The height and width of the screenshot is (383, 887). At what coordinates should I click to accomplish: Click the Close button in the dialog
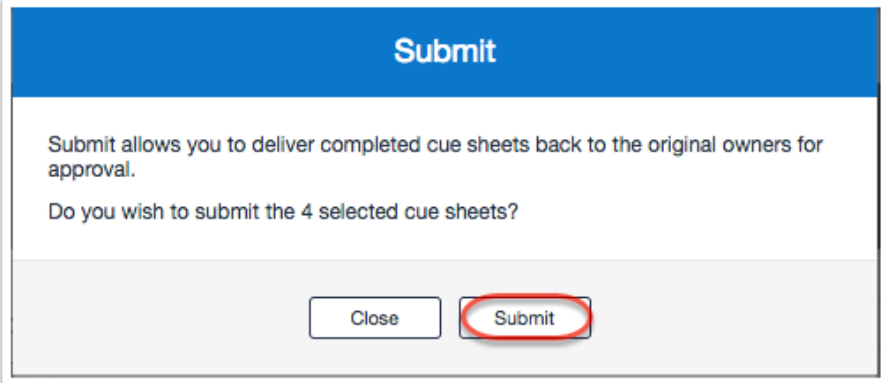tap(374, 318)
